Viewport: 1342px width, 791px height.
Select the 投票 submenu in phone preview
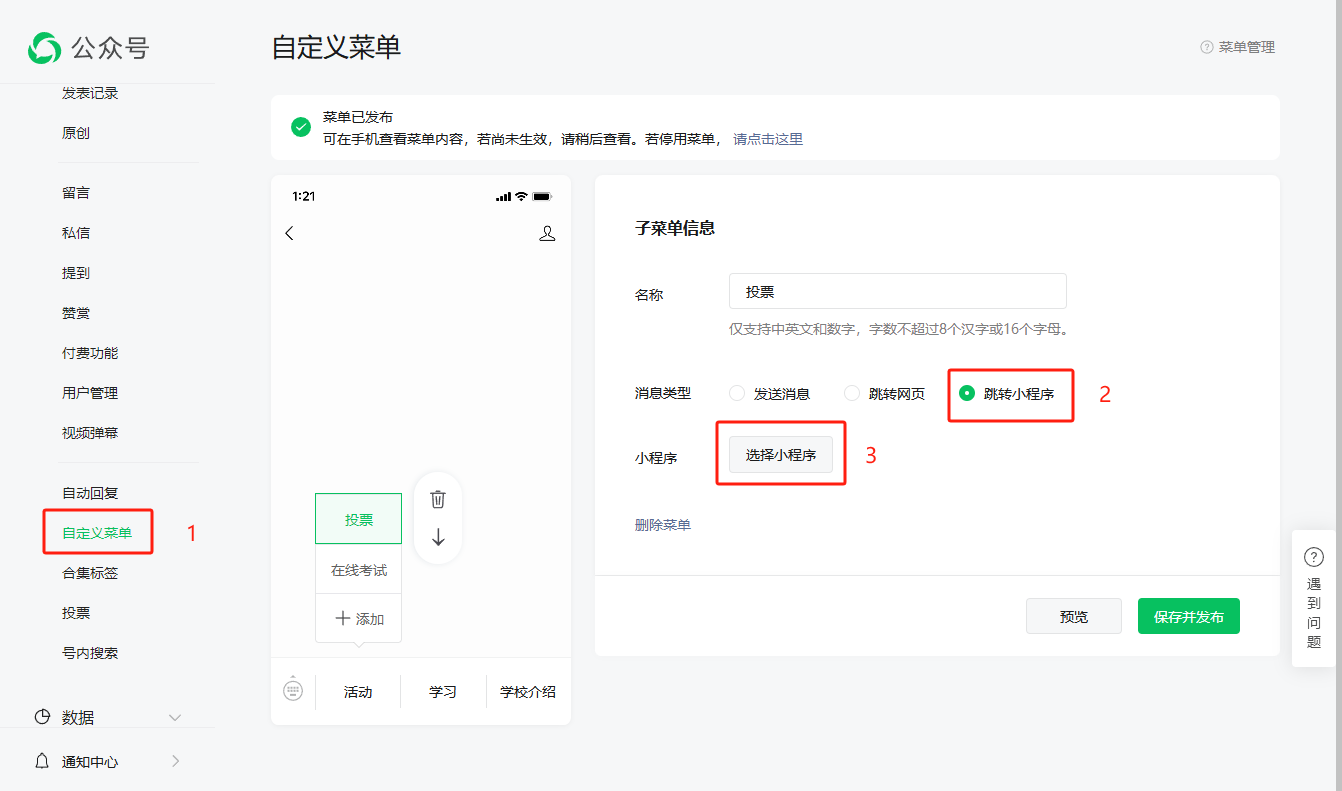pos(359,519)
